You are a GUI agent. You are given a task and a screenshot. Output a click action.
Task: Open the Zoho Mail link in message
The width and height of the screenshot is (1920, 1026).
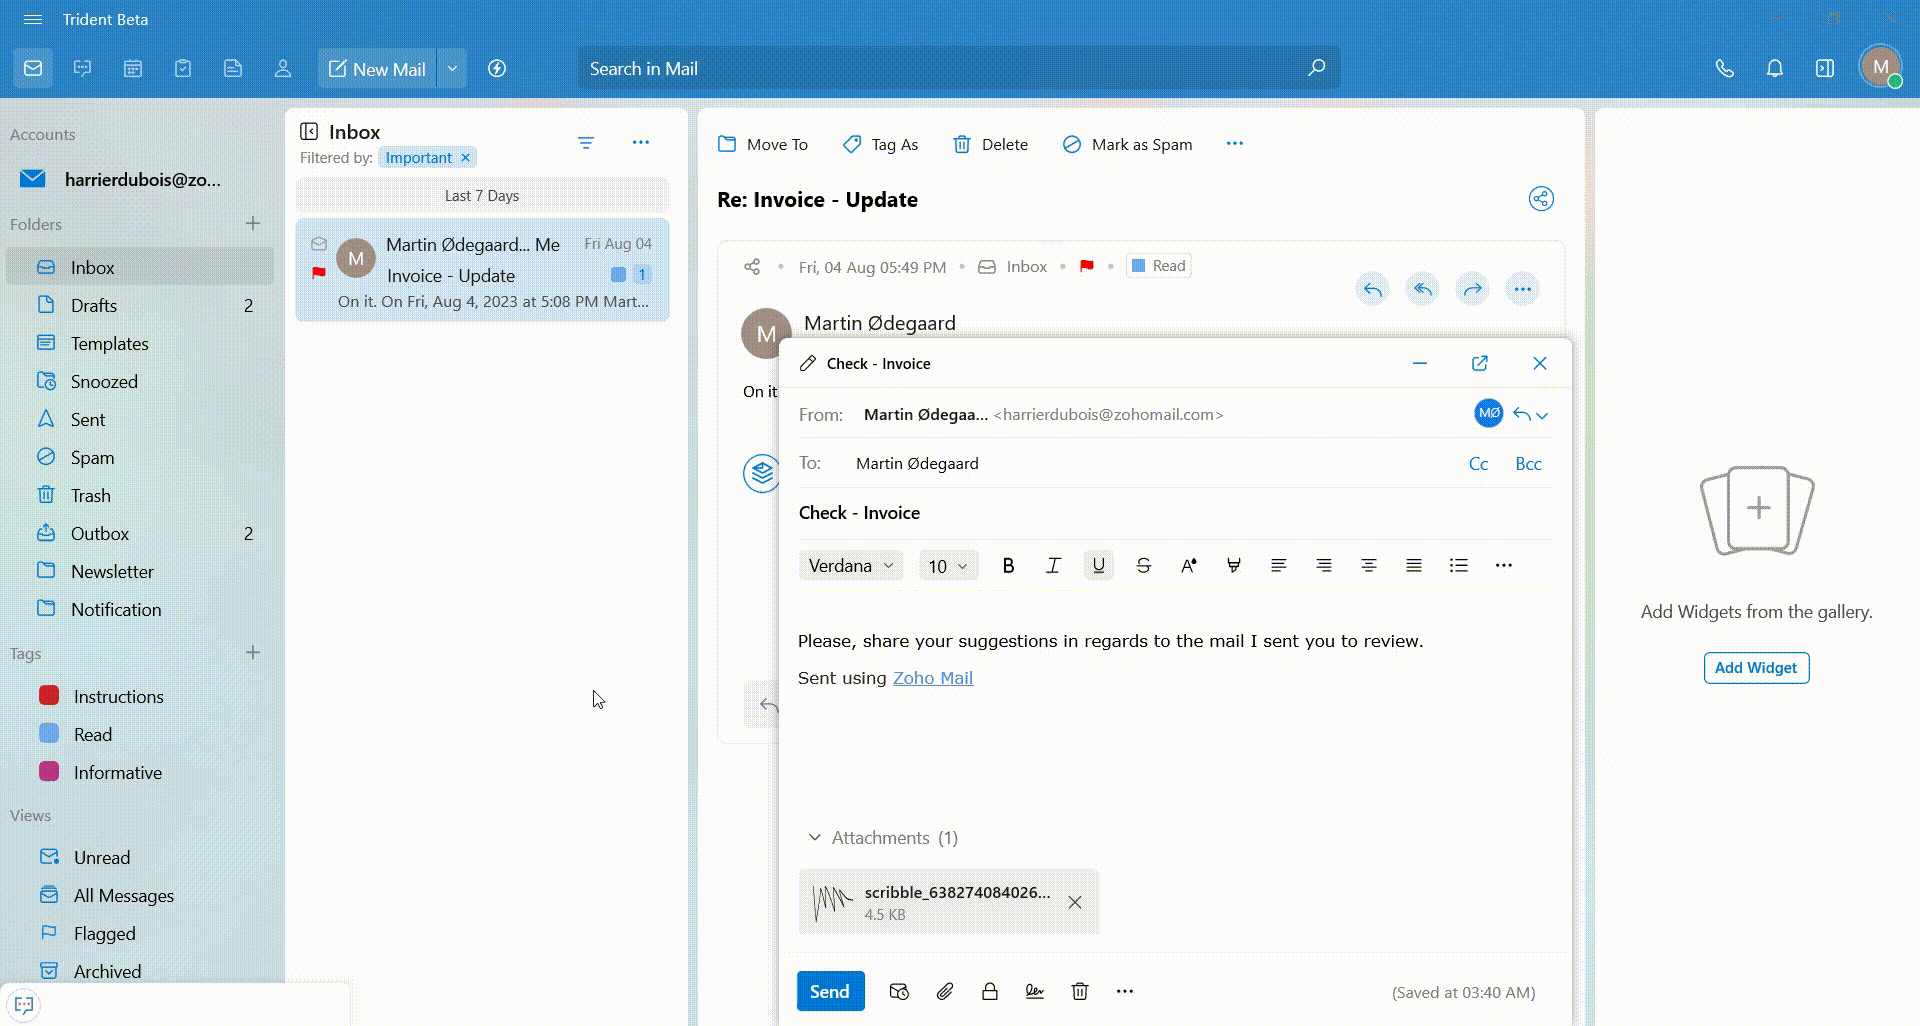pos(932,678)
